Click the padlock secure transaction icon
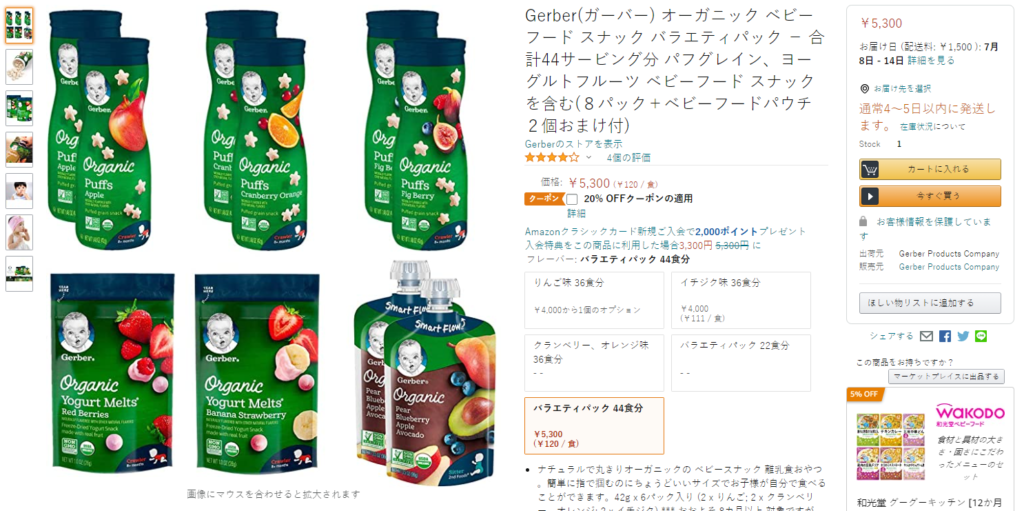Image resolution: width=1024 pixels, height=511 pixels. 863,221
